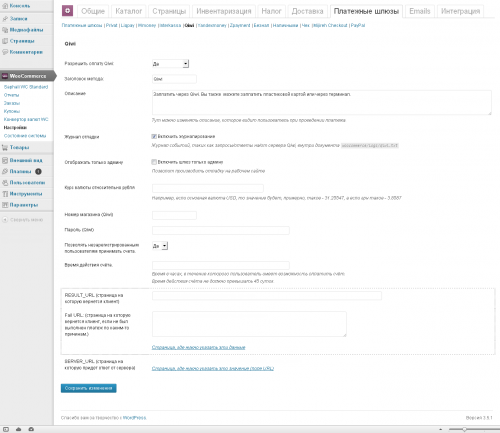Viewport: 500px width, 433px height.
Task: Open the unregistered users accept invoices dropdown
Action: click(160, 246)
